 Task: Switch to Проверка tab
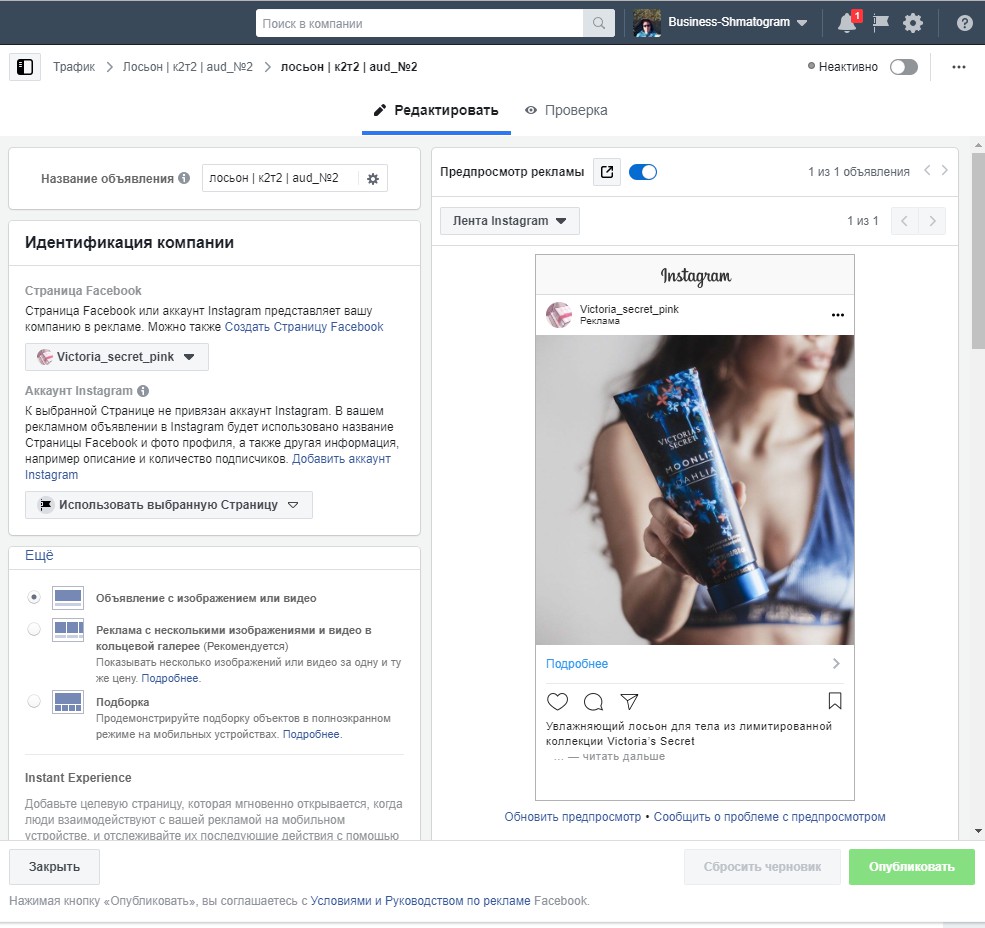[566, 111]
